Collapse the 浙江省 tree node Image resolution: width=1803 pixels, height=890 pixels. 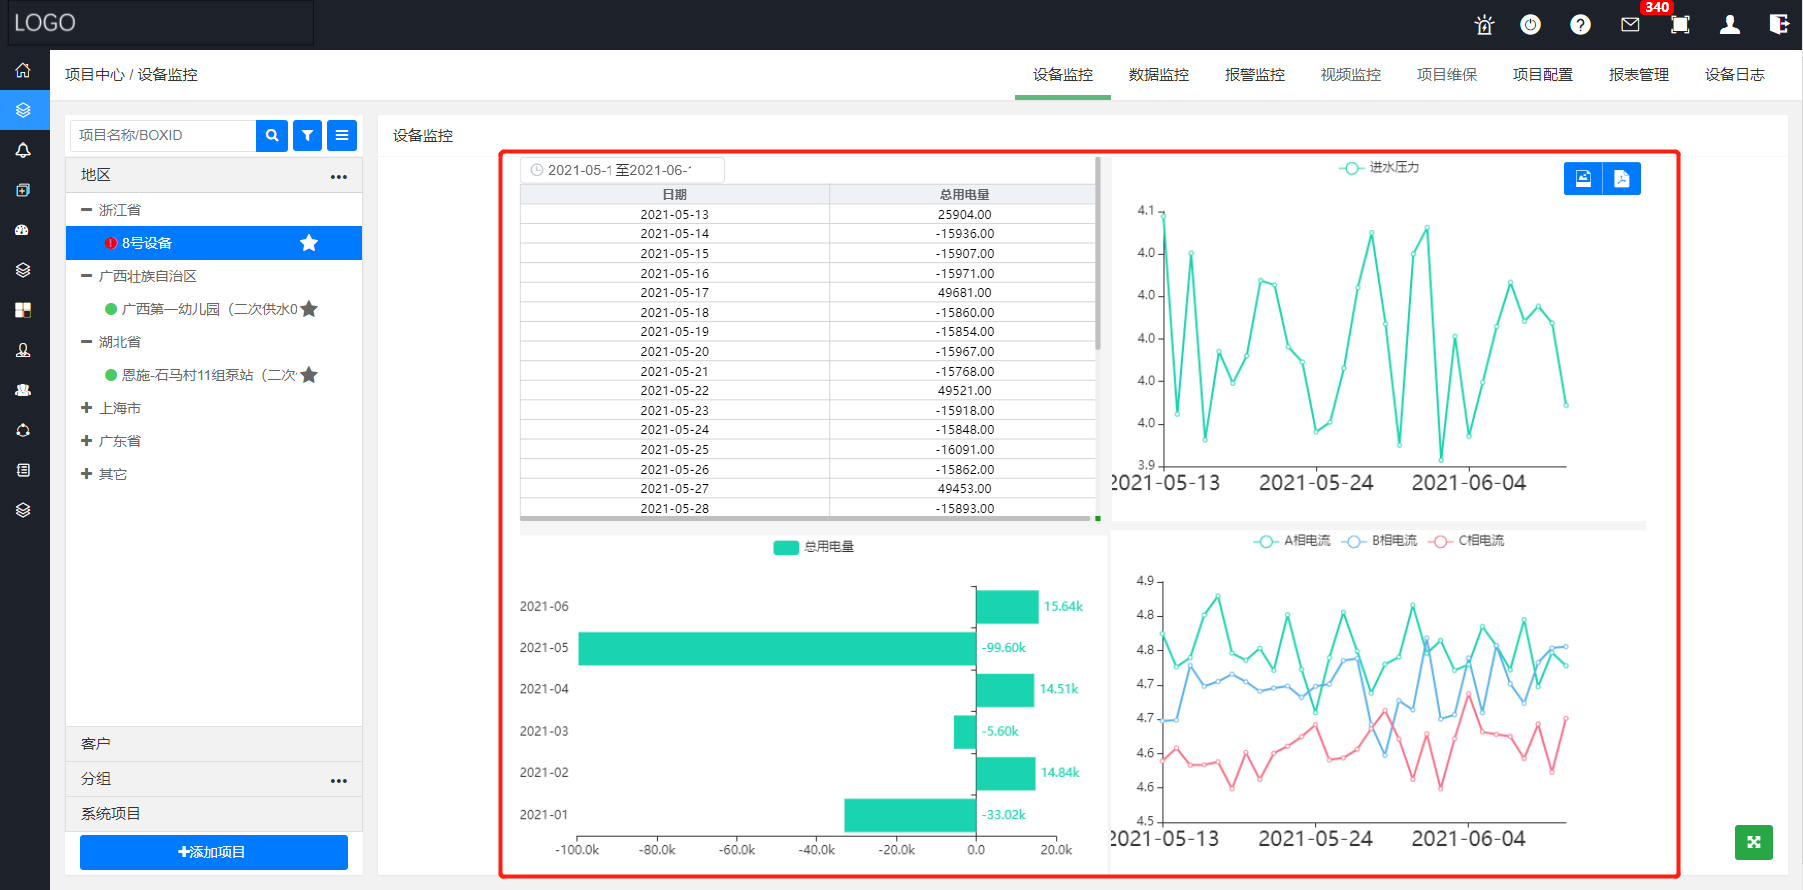[86, 210]
